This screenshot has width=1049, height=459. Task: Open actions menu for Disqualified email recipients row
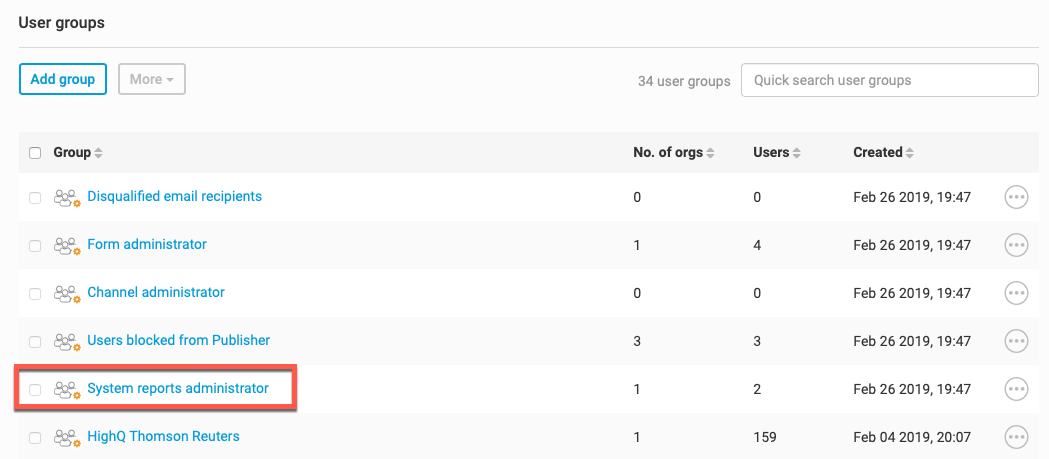coord(1016,197)
